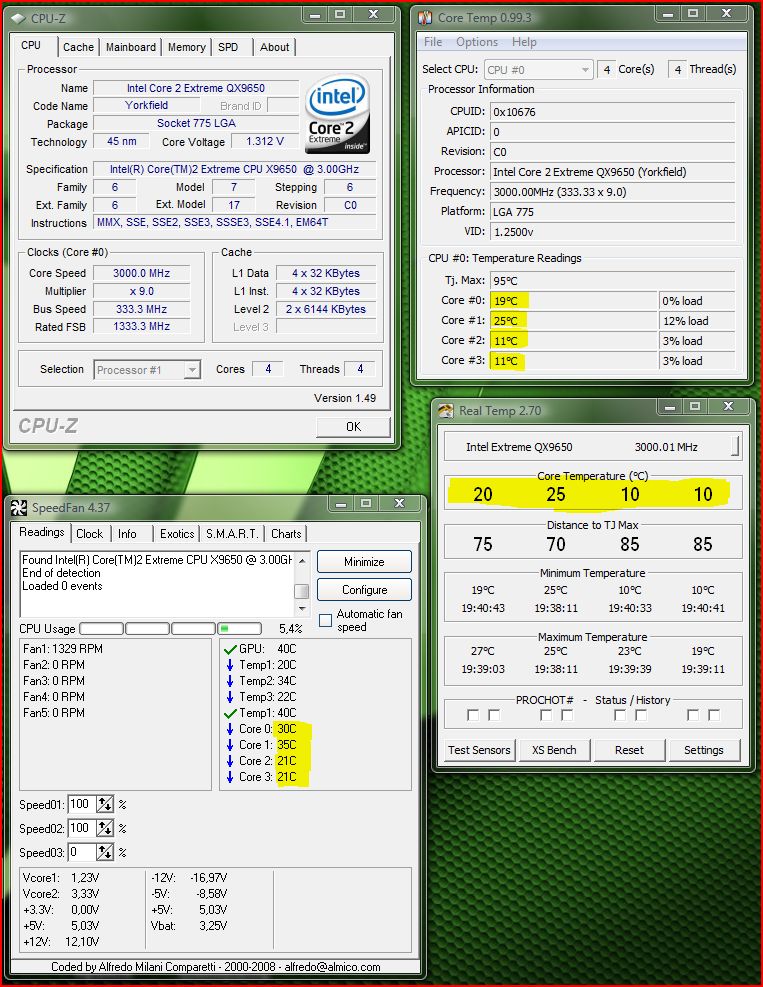
Task: Click the Real Temp small gauge beside 3000.01 MHz
Action: pos(735,446)
